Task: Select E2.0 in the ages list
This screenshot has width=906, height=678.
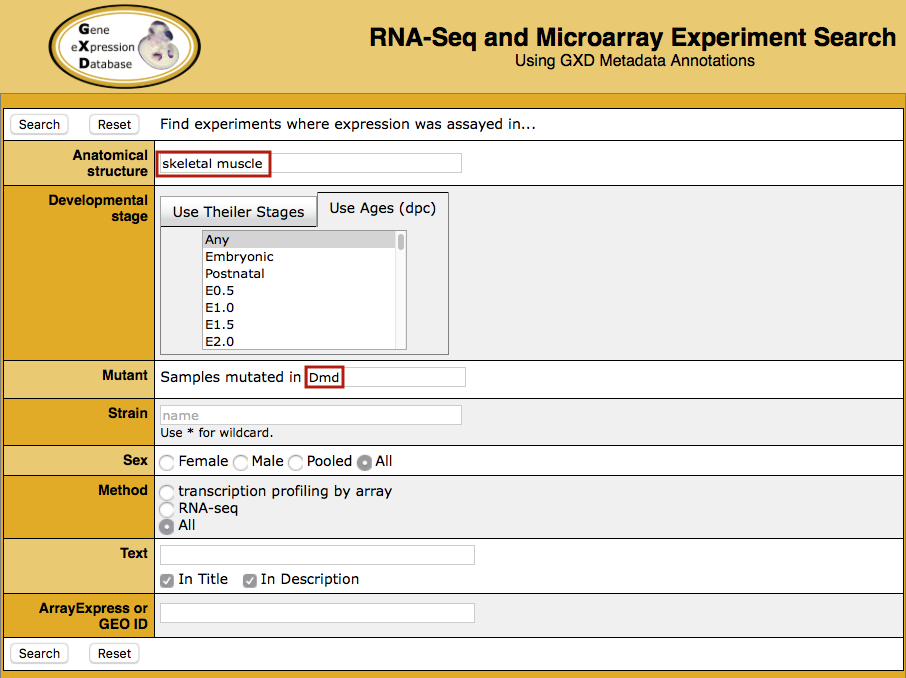Action: (299, 342)
